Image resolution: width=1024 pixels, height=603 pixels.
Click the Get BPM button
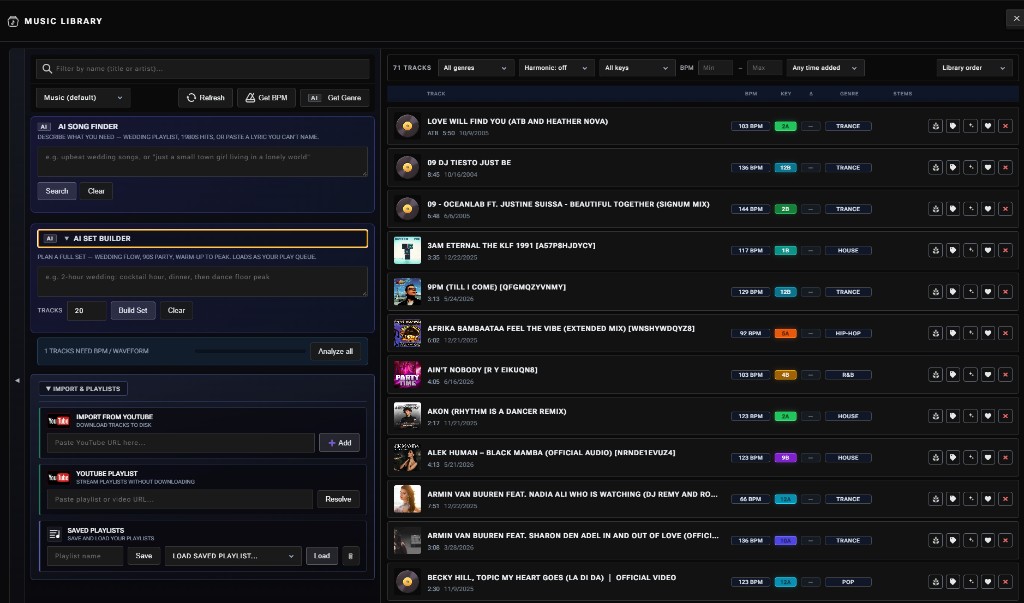coord(266,97)
